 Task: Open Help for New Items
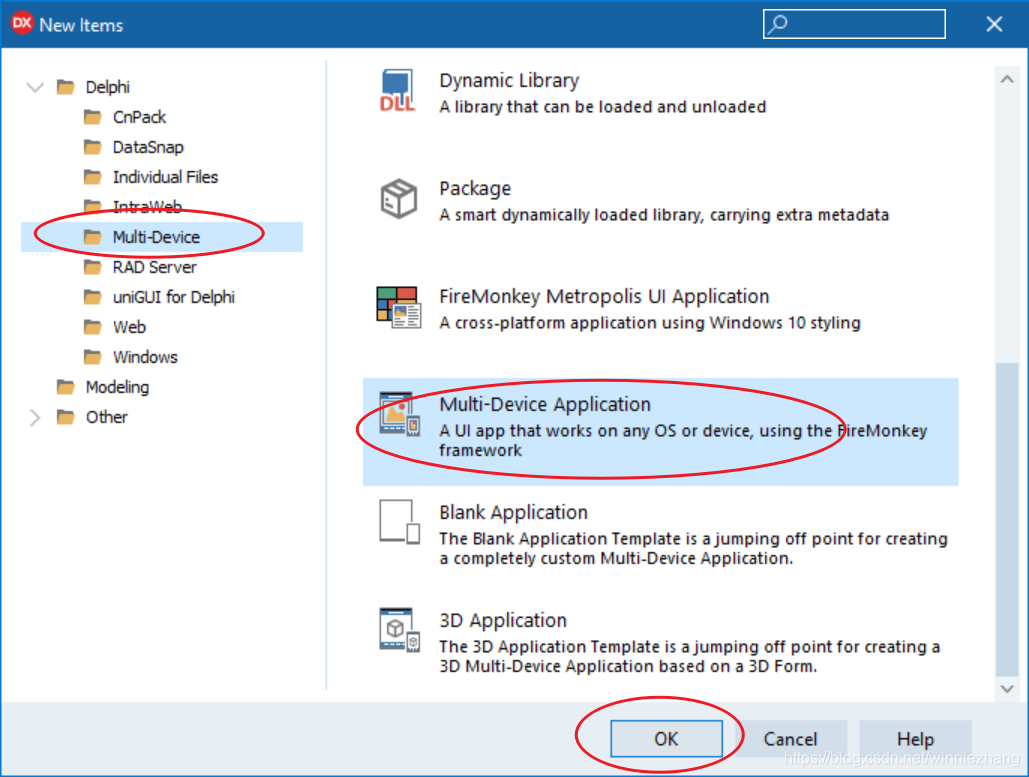[915, 739]
